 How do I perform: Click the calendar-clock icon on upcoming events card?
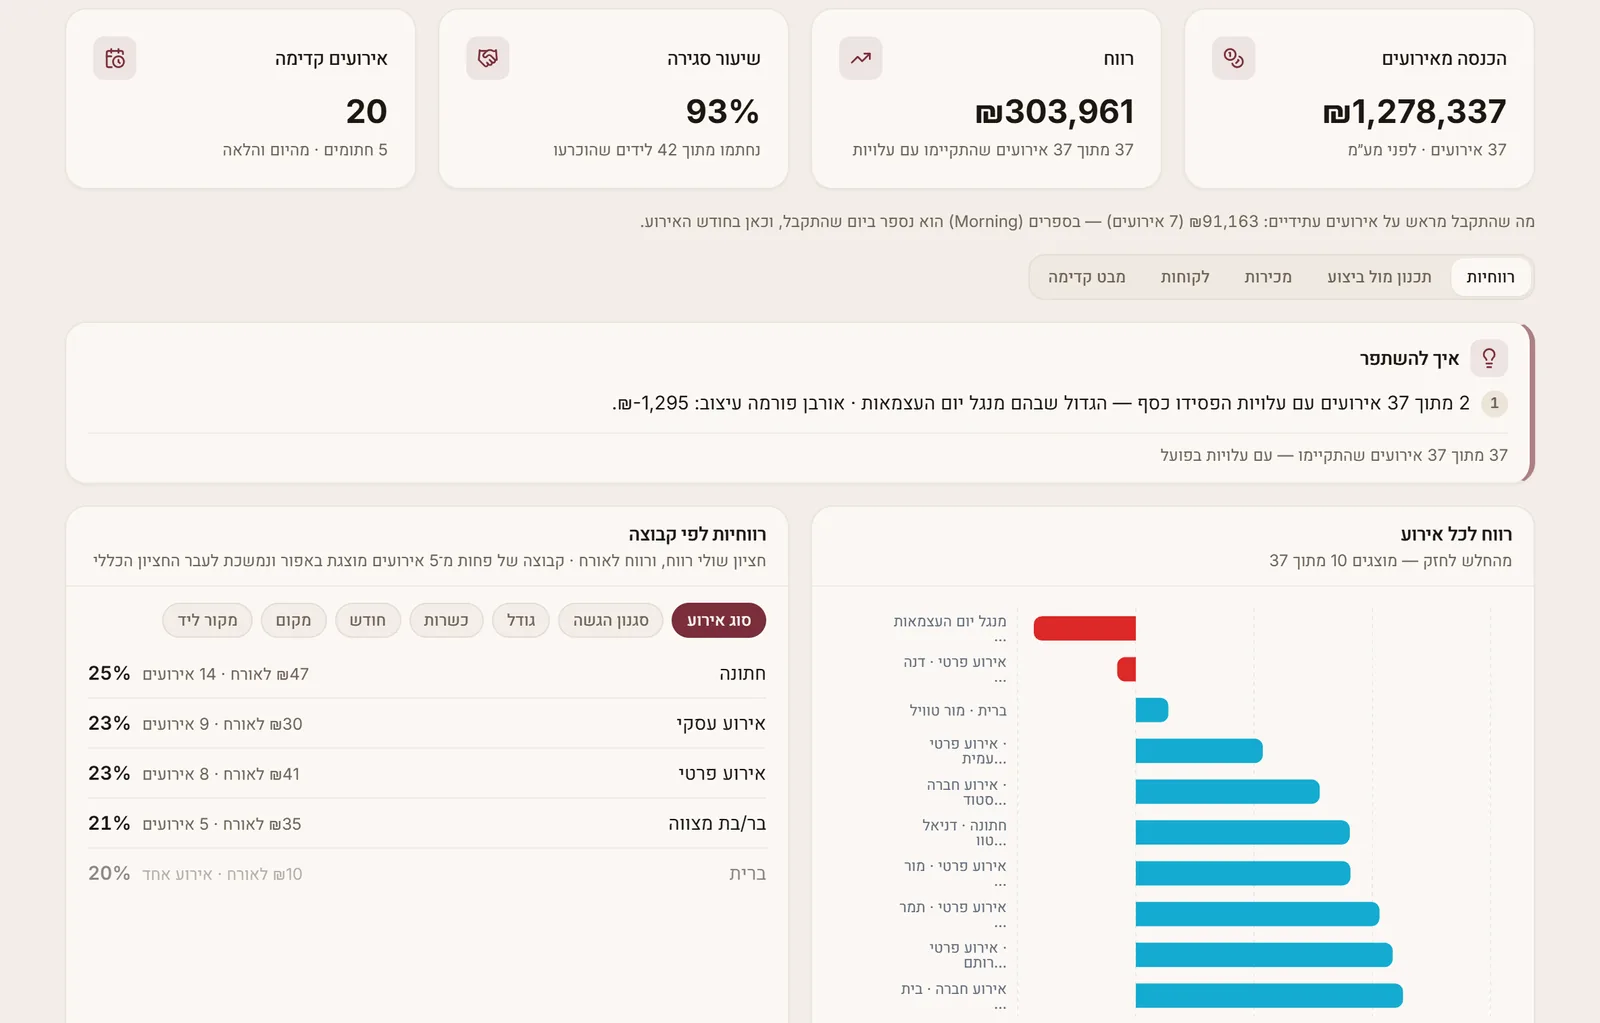(x=115, y=59)
